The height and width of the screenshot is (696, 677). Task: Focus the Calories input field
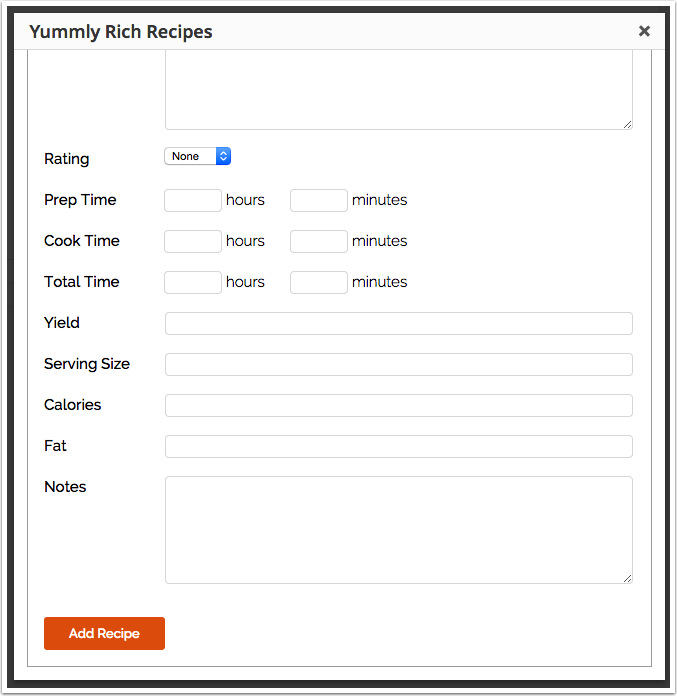[398, 405]
